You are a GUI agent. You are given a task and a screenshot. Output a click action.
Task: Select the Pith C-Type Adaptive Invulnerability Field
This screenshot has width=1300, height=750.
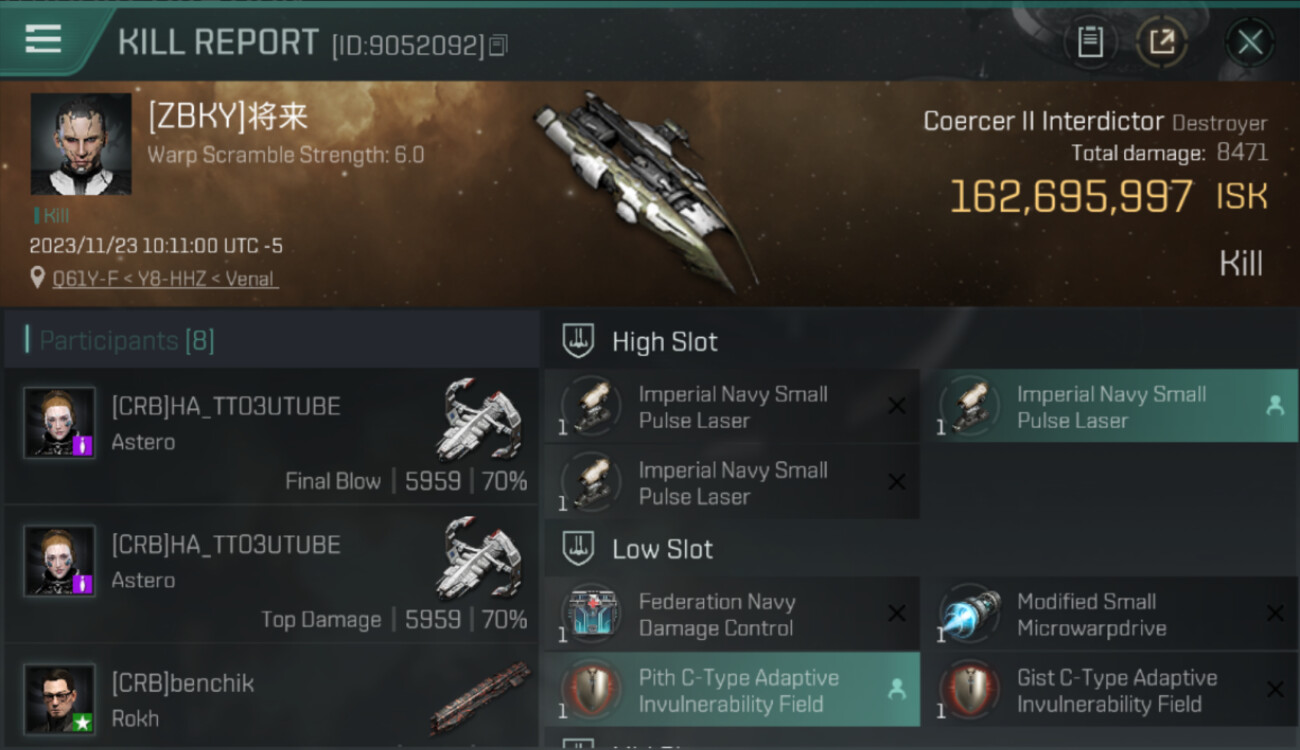[732, 690]
